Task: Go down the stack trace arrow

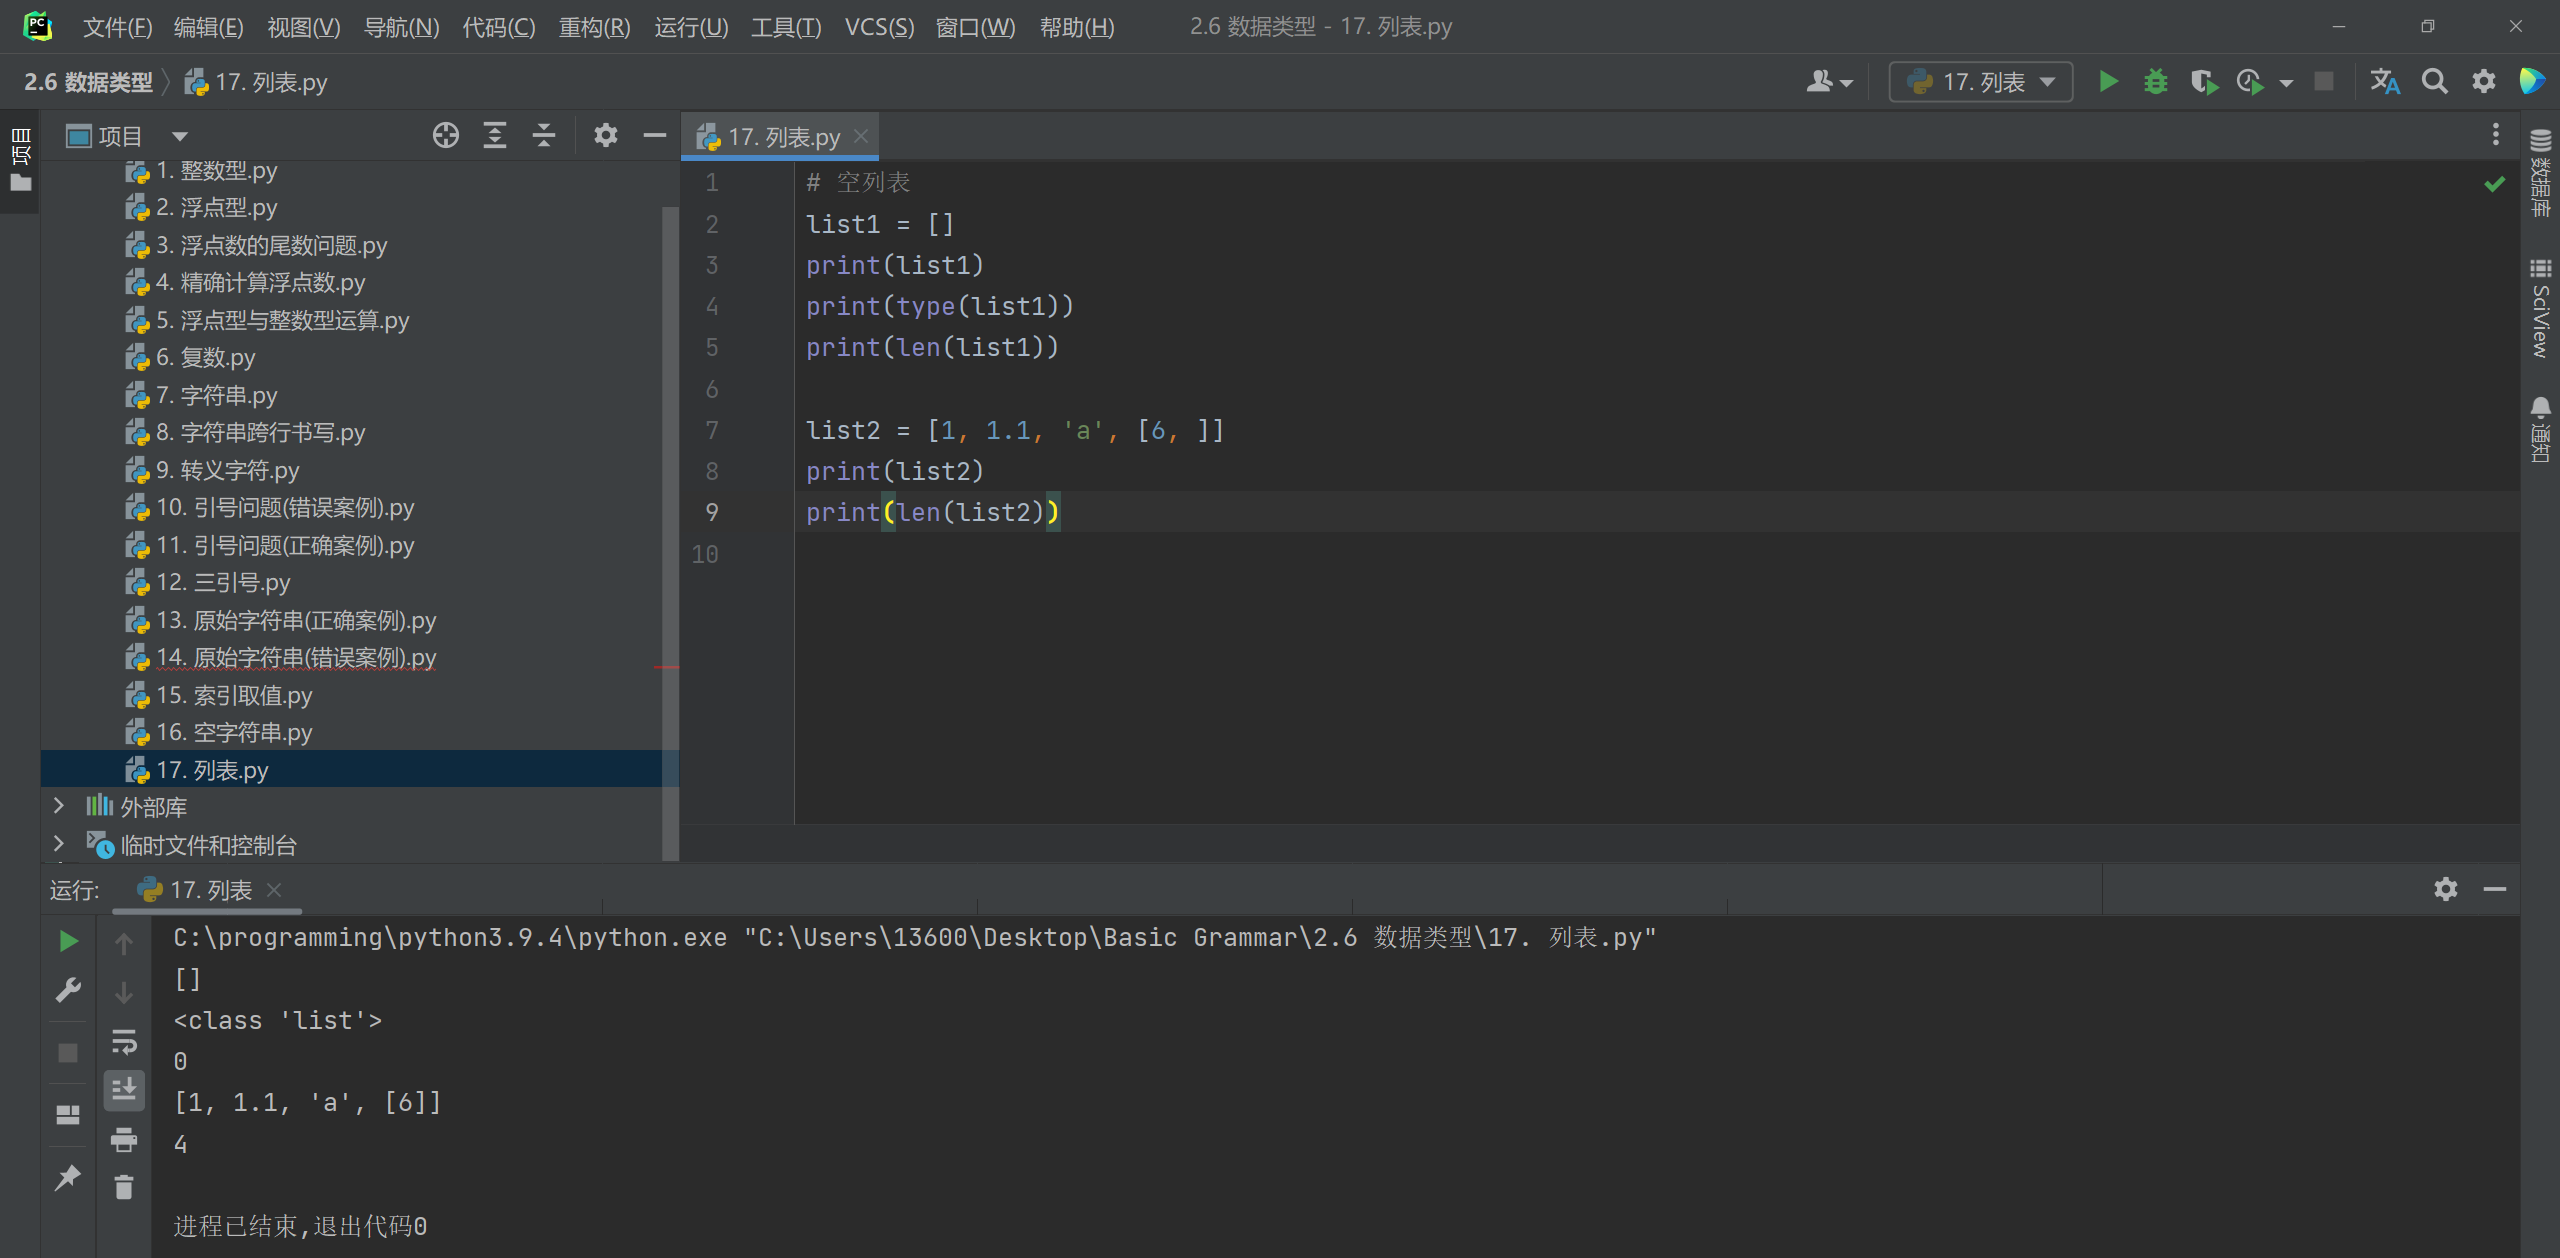Action: (124, 992)
